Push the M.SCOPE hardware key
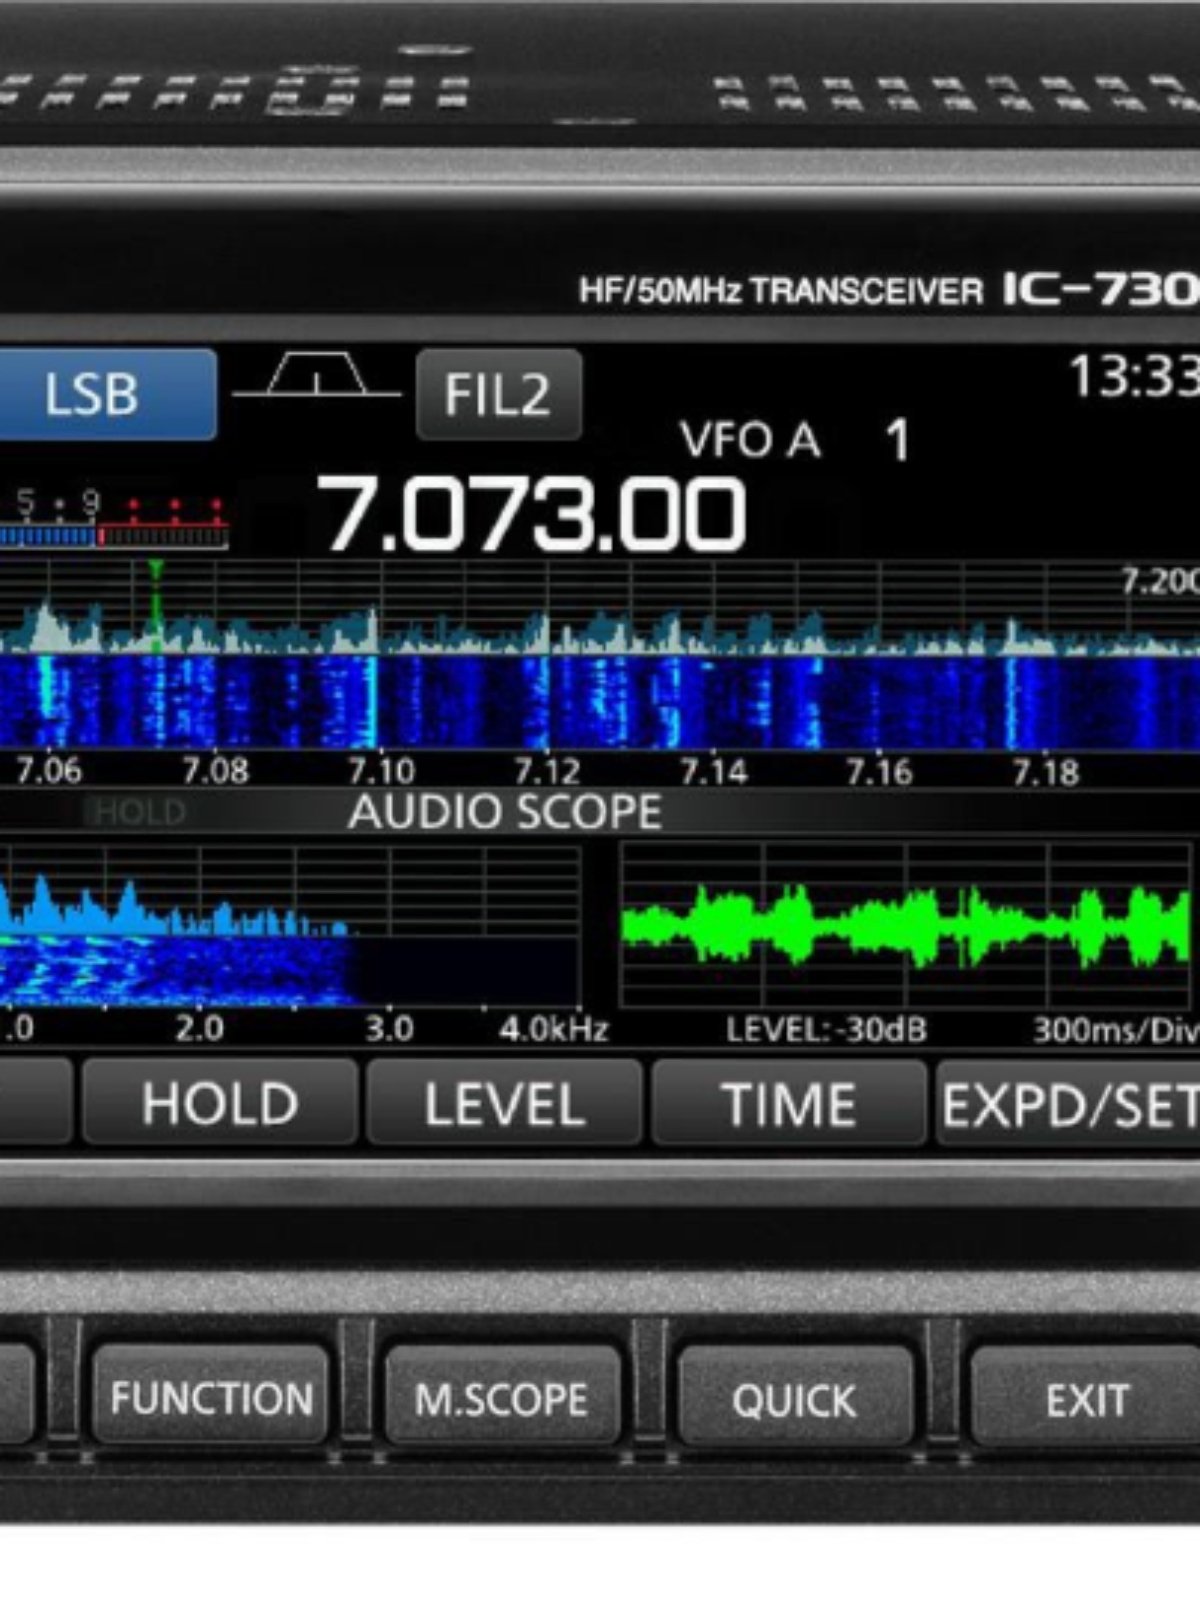The height and width of the screenshot is (1600, 1200). (x=502, y=1396)
